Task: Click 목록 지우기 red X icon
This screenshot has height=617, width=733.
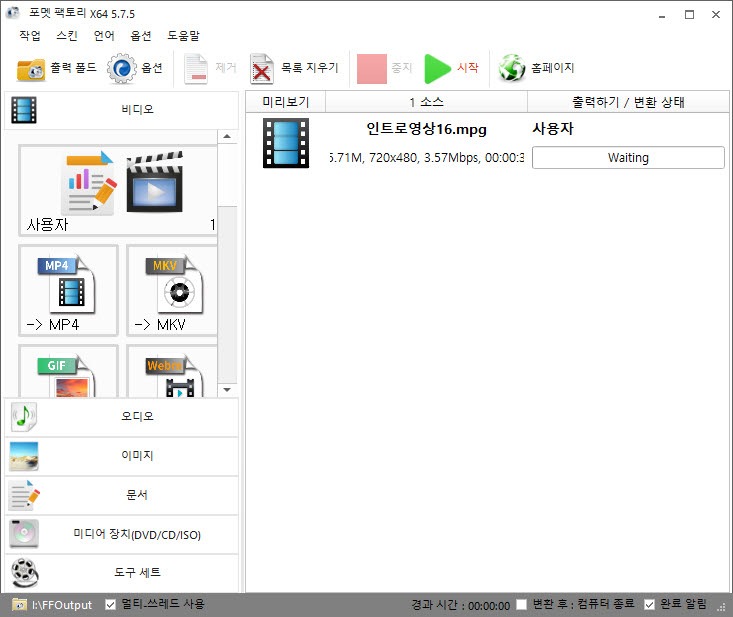Action: point(262,69)
